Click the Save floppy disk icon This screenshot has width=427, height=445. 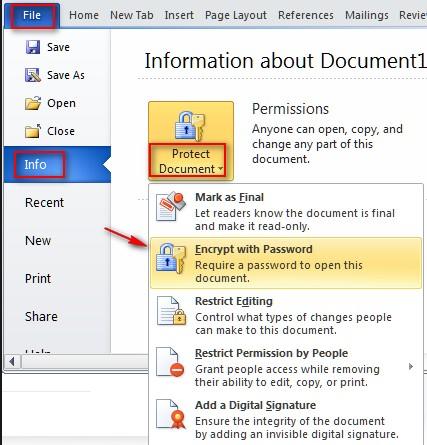click(33, 47)
